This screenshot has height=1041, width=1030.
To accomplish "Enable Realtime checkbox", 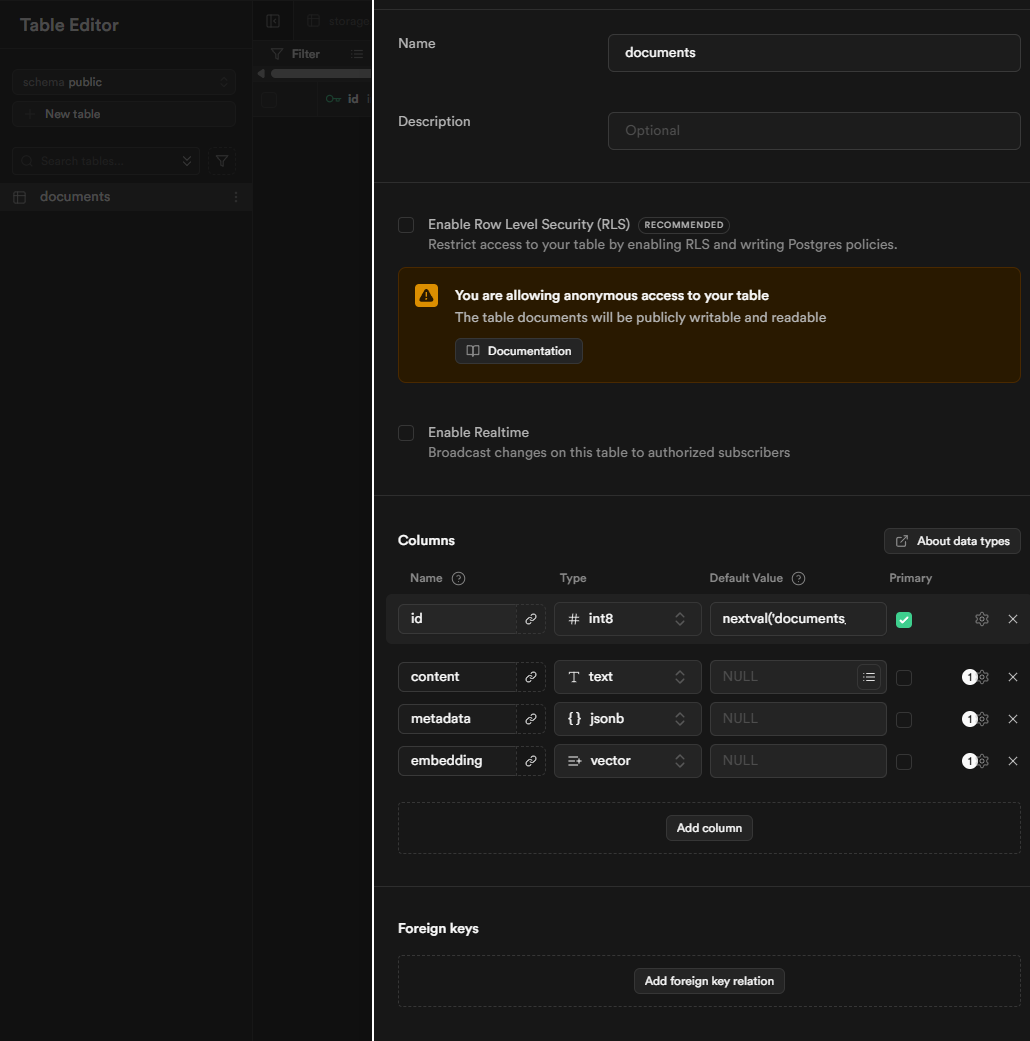I will [406, 433].
